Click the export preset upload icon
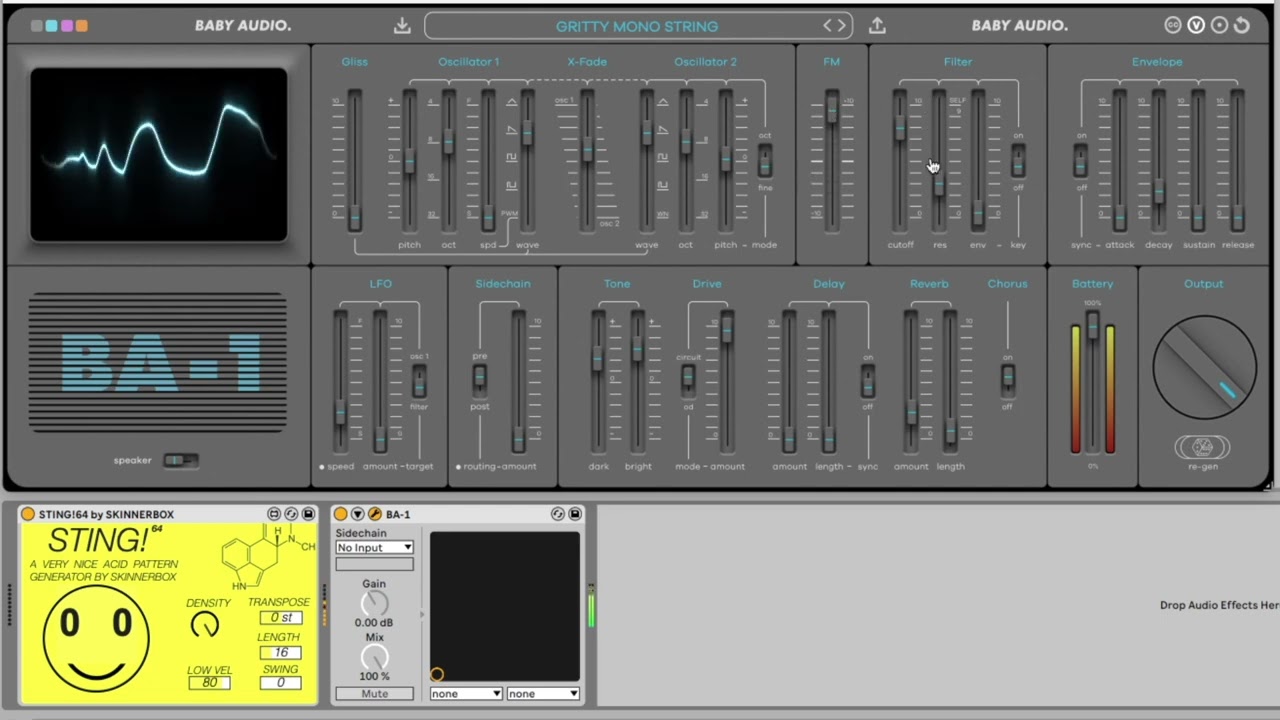The height and width of the screenshot is (720, 1280). tap(877, 26)
